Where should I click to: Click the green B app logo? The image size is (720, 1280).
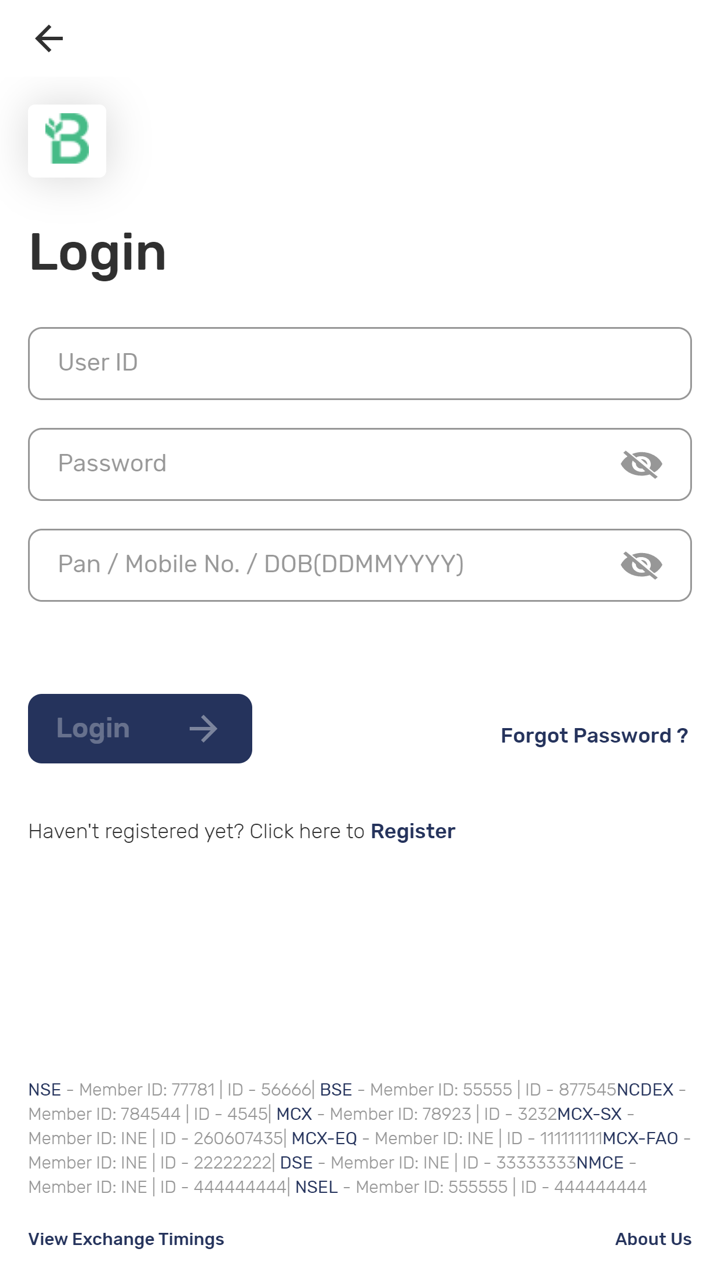click(67, 141)
